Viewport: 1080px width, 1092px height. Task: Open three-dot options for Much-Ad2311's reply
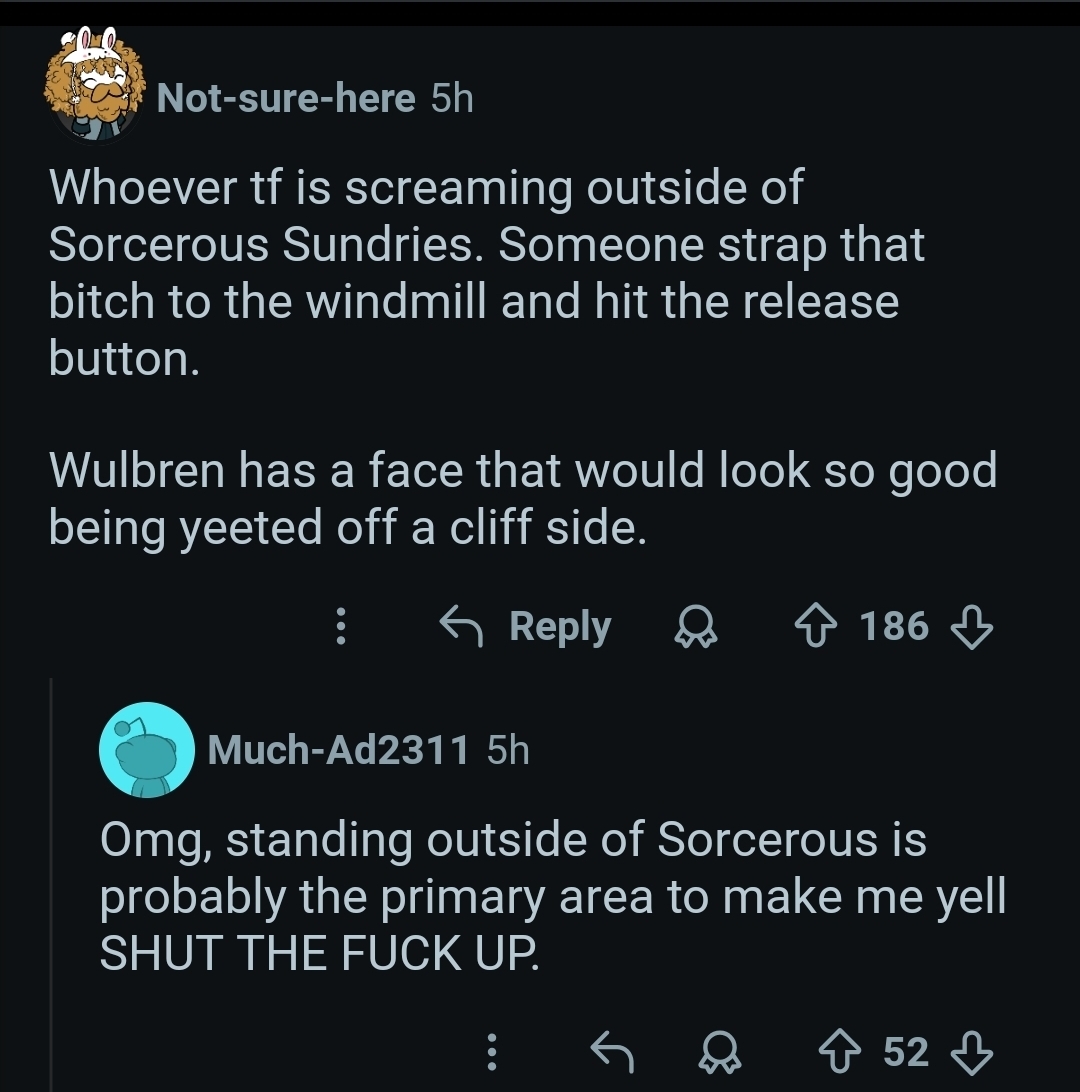(x=490, y=1051)
